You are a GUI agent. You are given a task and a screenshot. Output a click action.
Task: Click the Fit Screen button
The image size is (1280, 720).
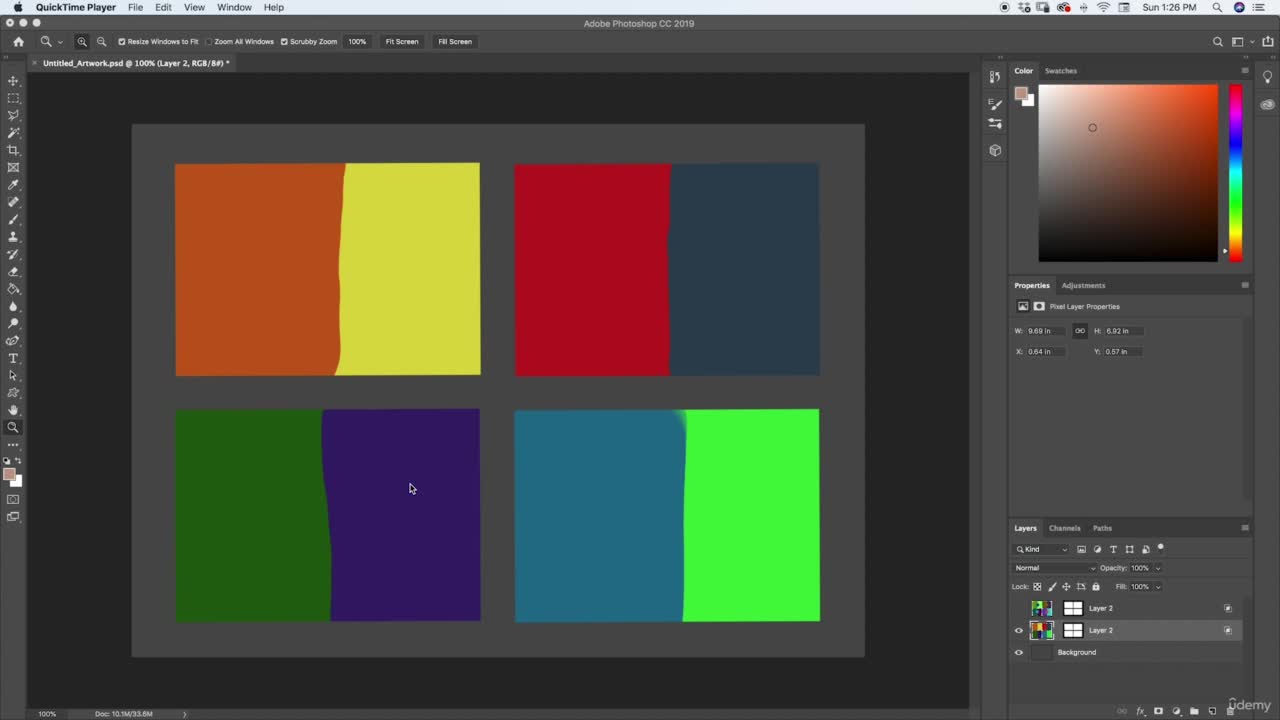point(402,42)
